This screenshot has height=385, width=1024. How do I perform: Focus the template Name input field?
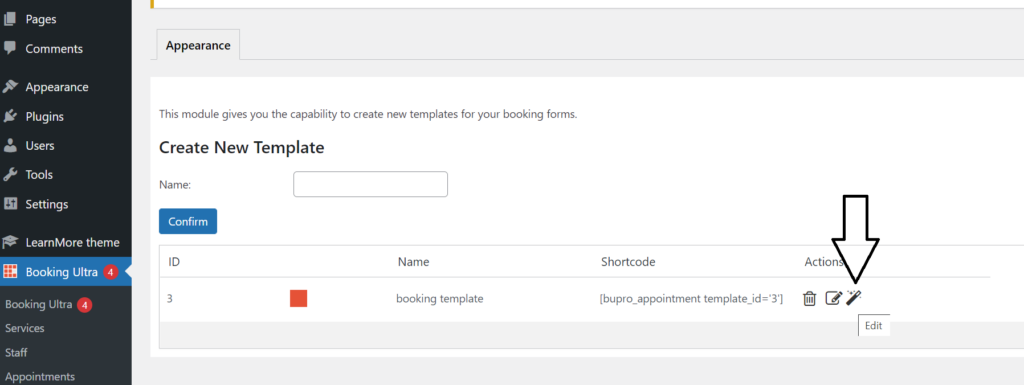point(370,184)
